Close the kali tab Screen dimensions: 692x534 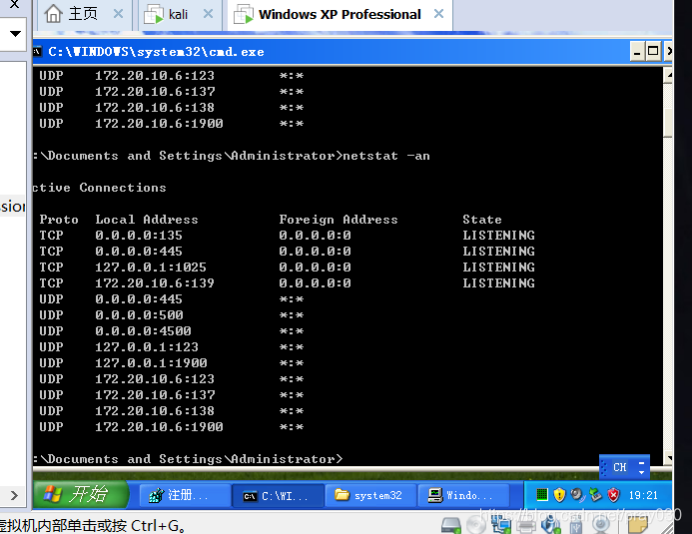pyautogui.click(x=208, y=14)
